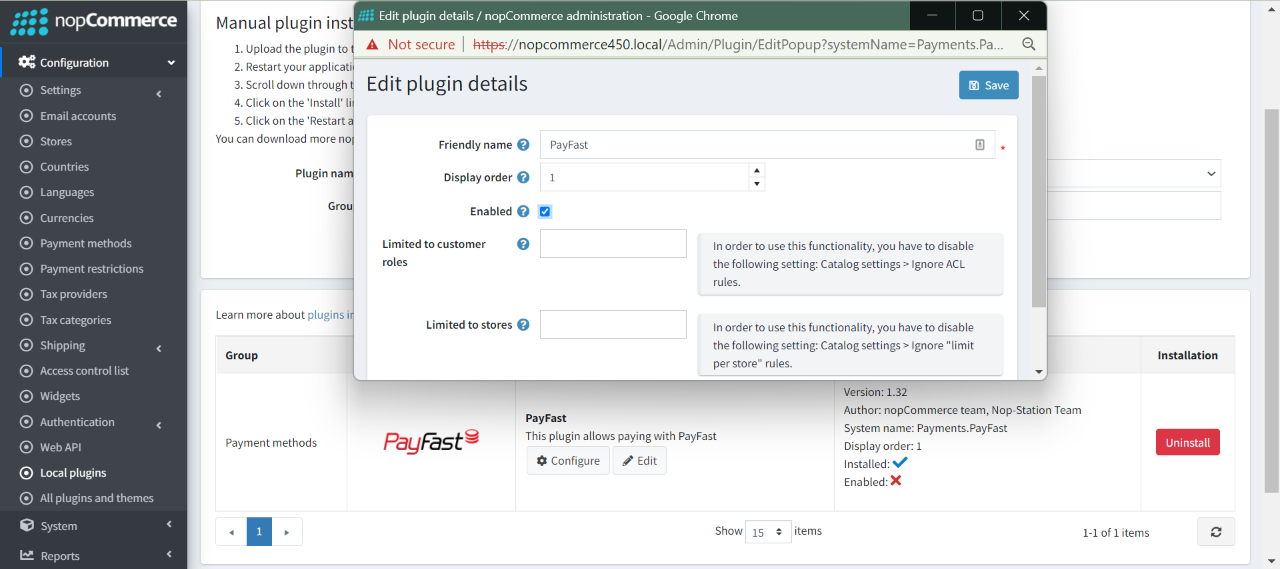The width and height of the screenshot is (1280, 569).
Task: Click the red Uninstall button
Action: (1188, 442)
